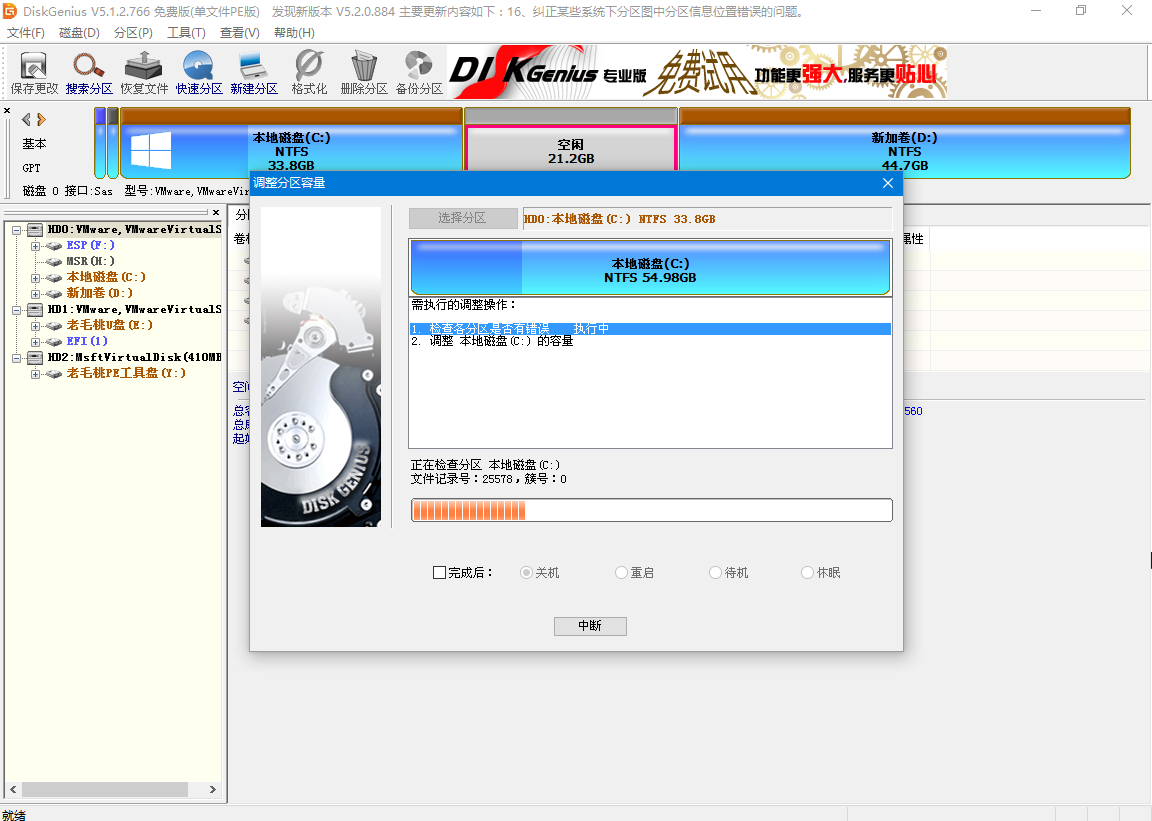Image resolution: width=1152 pixels, height=821 pixels.
Task: Open the 帮助(H) menu
Action: tap(294, 33)
